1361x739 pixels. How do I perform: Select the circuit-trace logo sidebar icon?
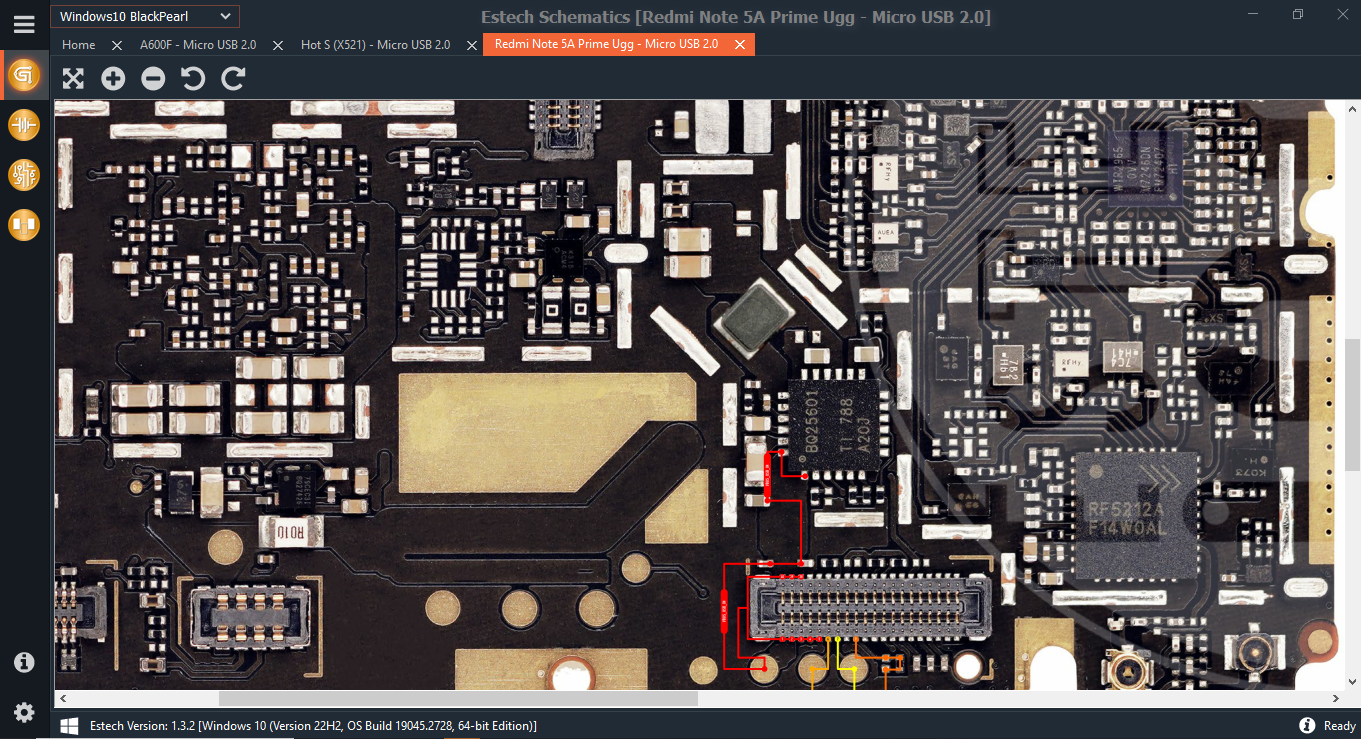point(24,75)
